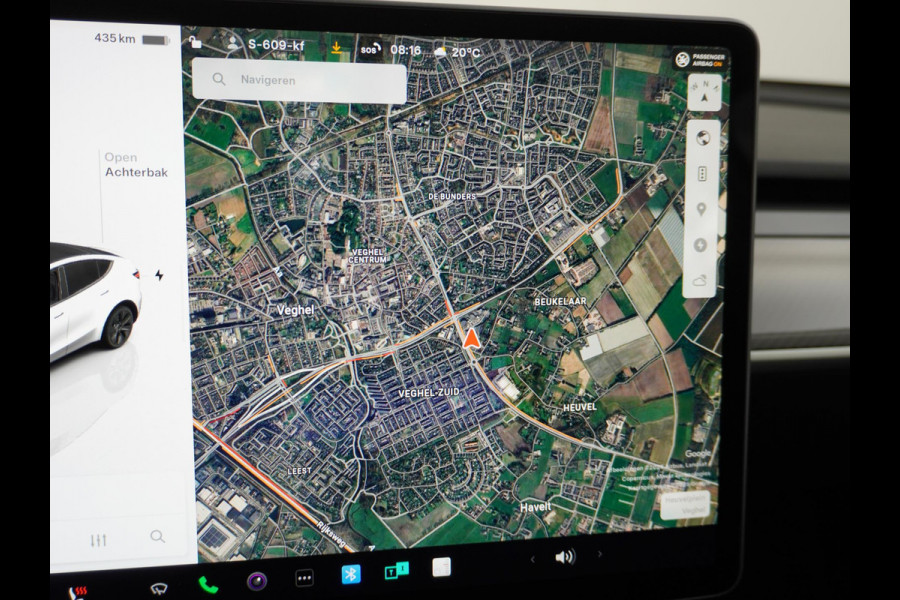Tap the search magnifier inside Navigeren box
Image resolution: width=900 pixels, height=600 pixels.
click(x=219, y=79)
